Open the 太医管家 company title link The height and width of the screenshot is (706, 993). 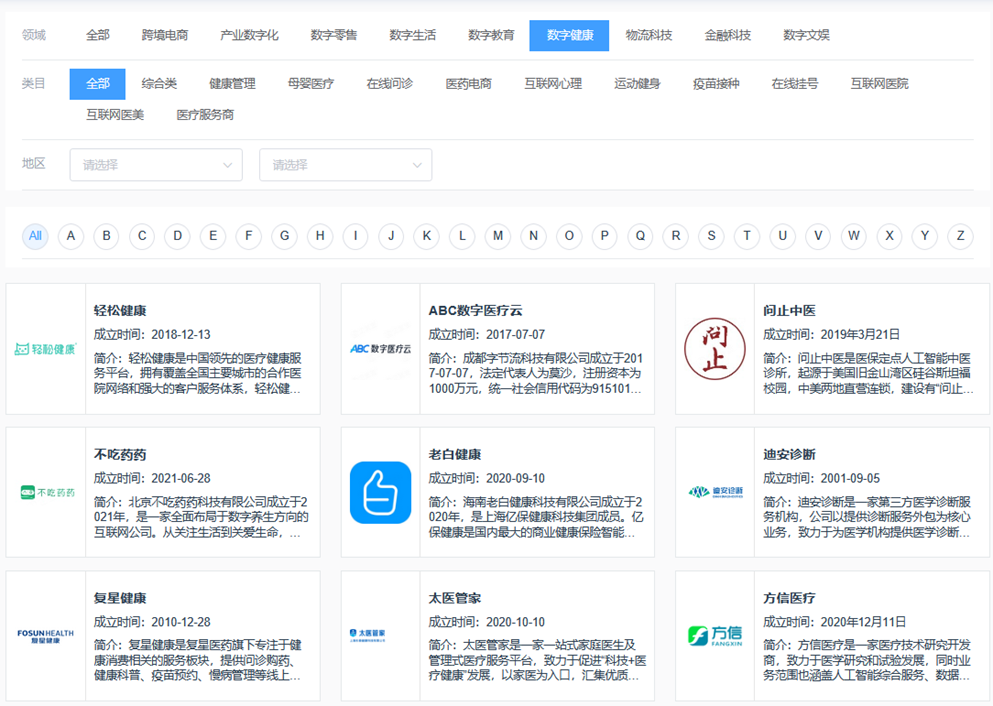455,598
